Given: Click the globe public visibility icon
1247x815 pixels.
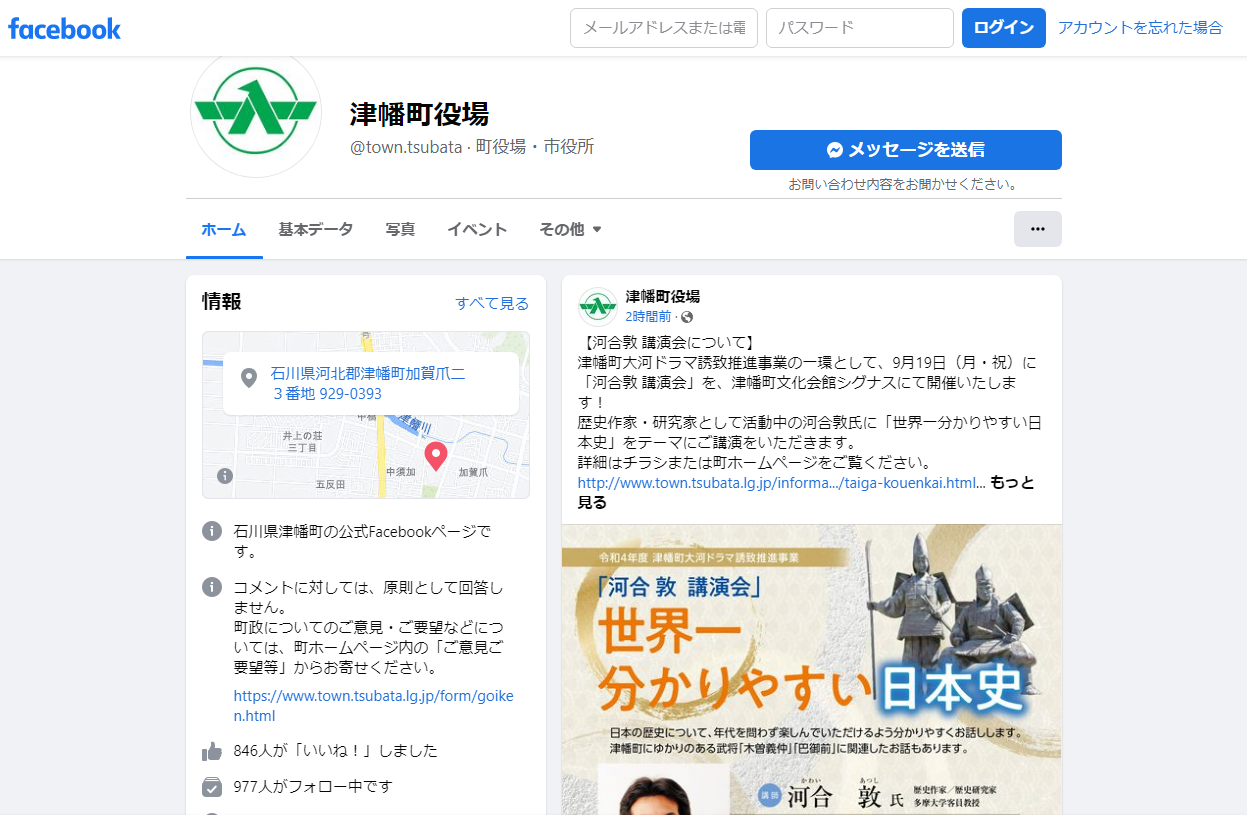Looking at the screenshot, I should (x=686, y=317).
